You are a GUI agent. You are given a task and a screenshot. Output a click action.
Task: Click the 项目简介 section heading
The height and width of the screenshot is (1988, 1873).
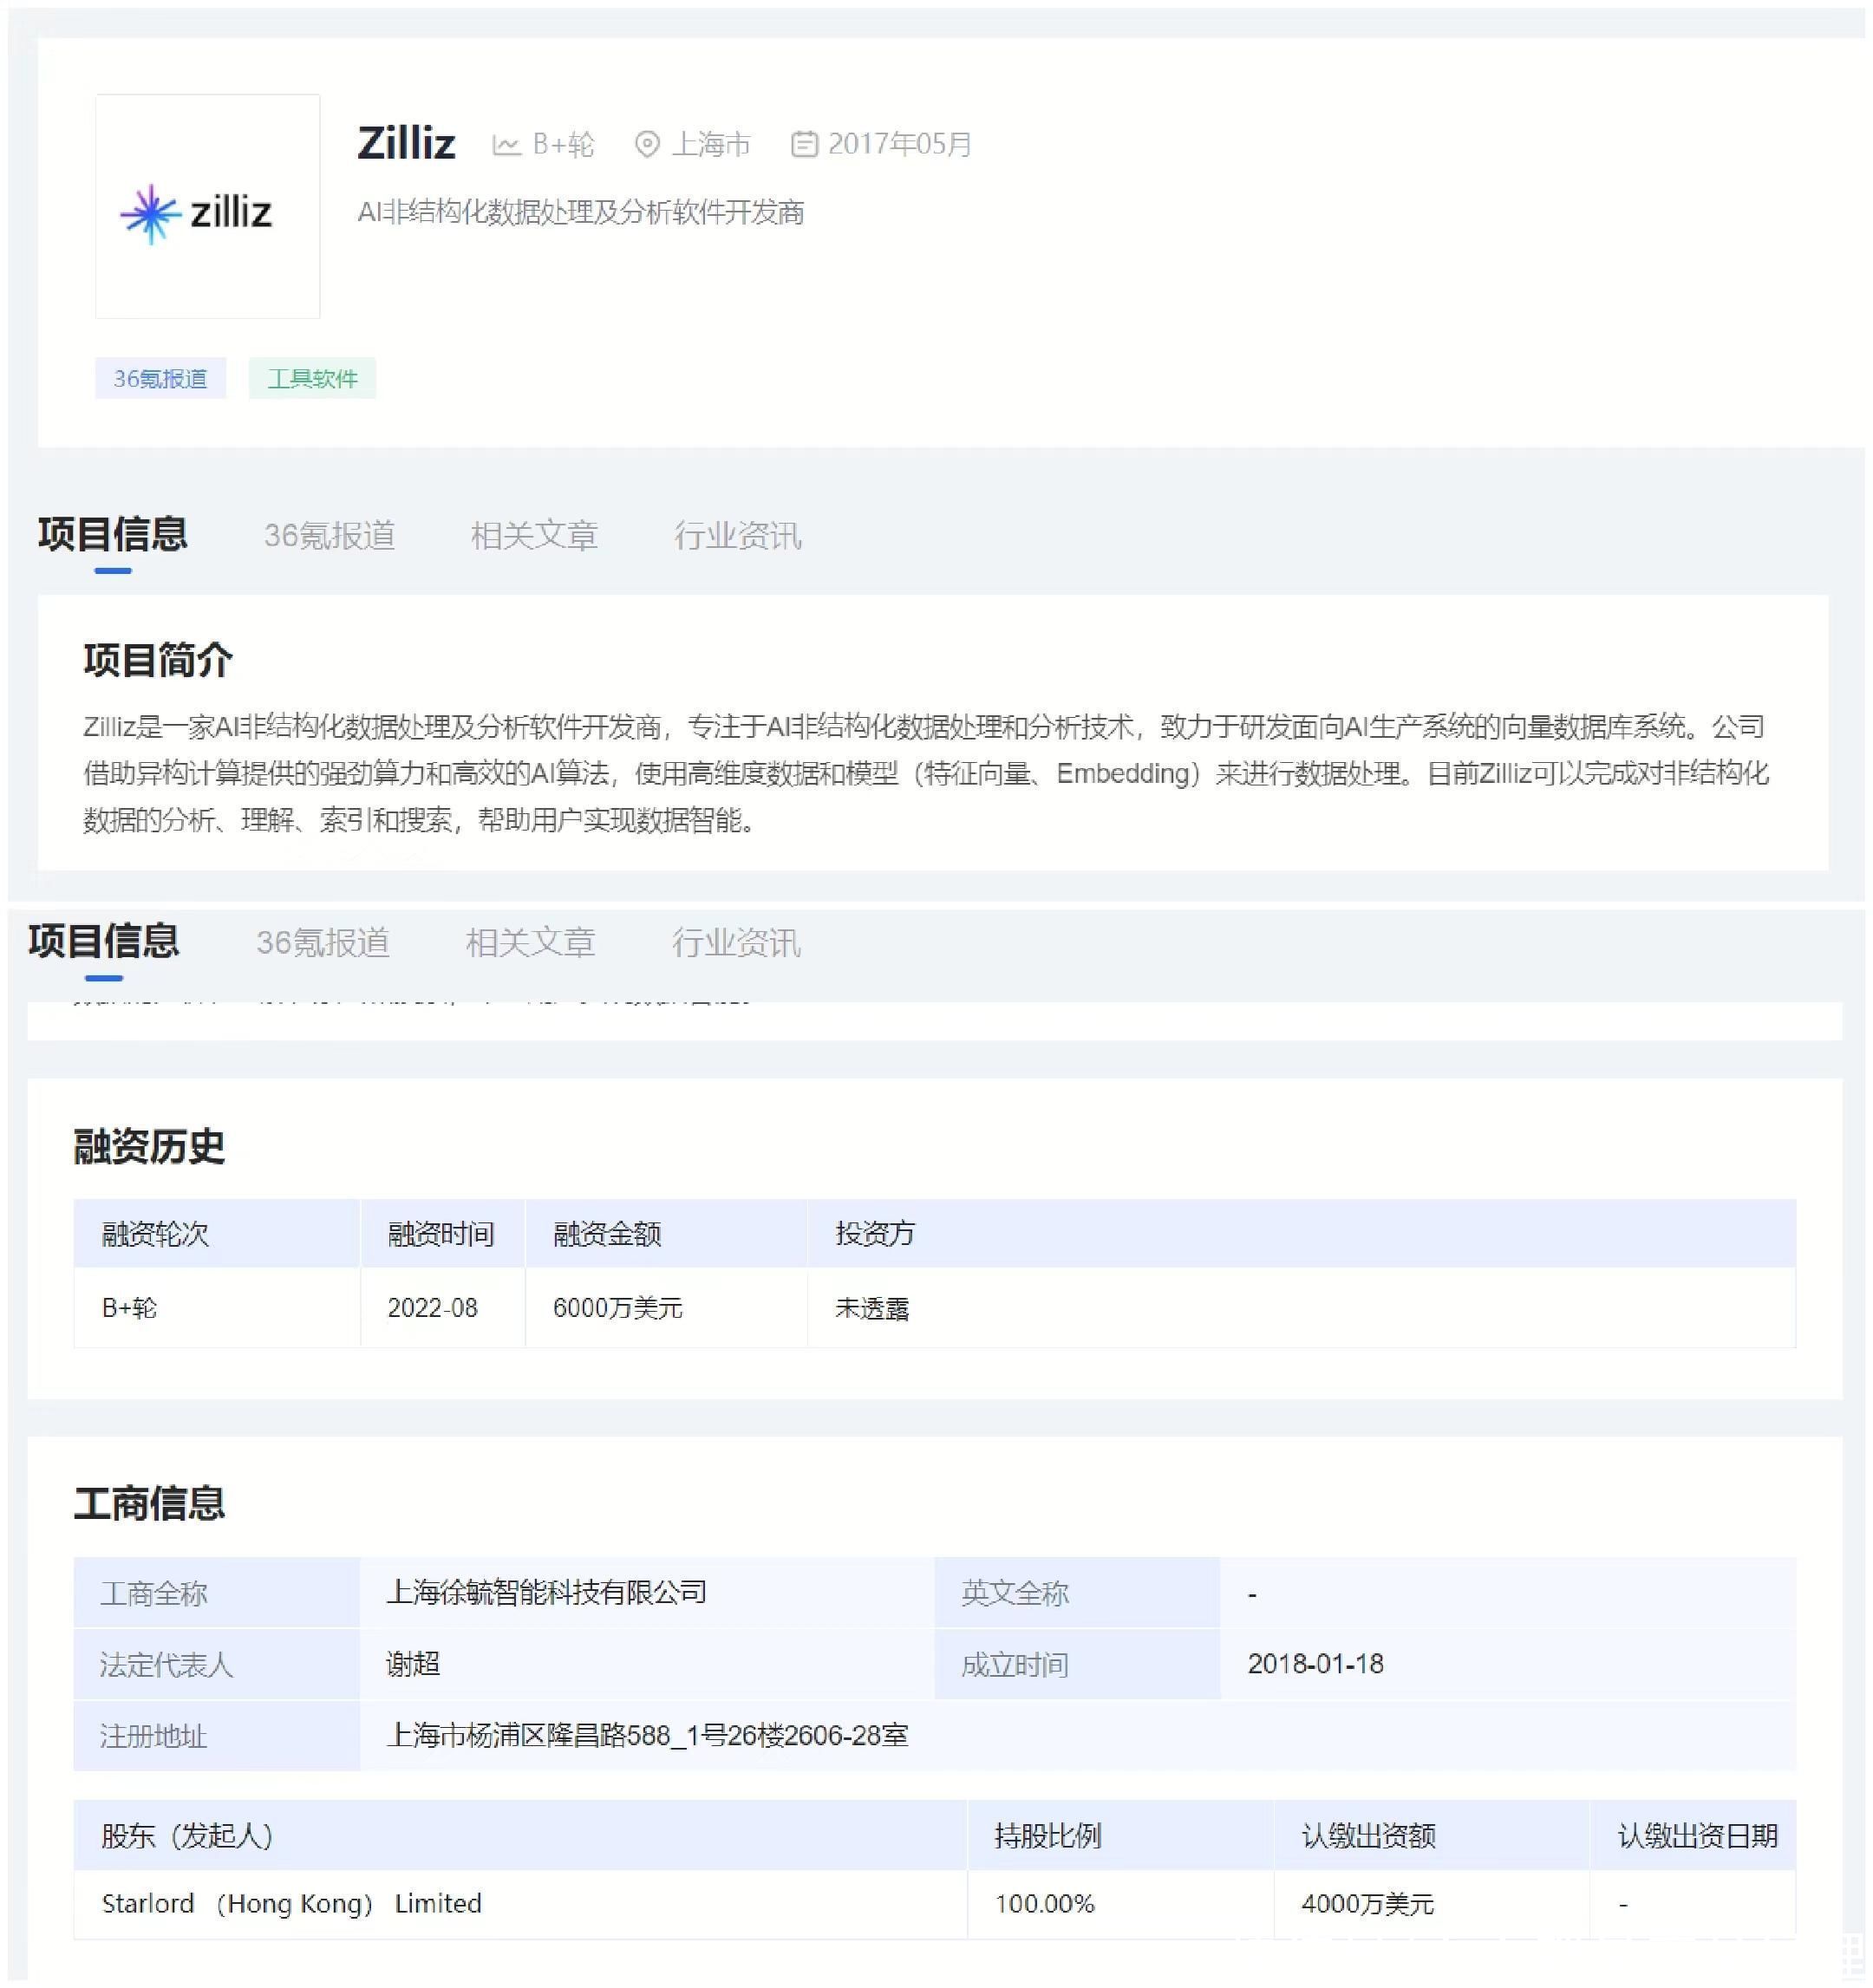[158, 660]
